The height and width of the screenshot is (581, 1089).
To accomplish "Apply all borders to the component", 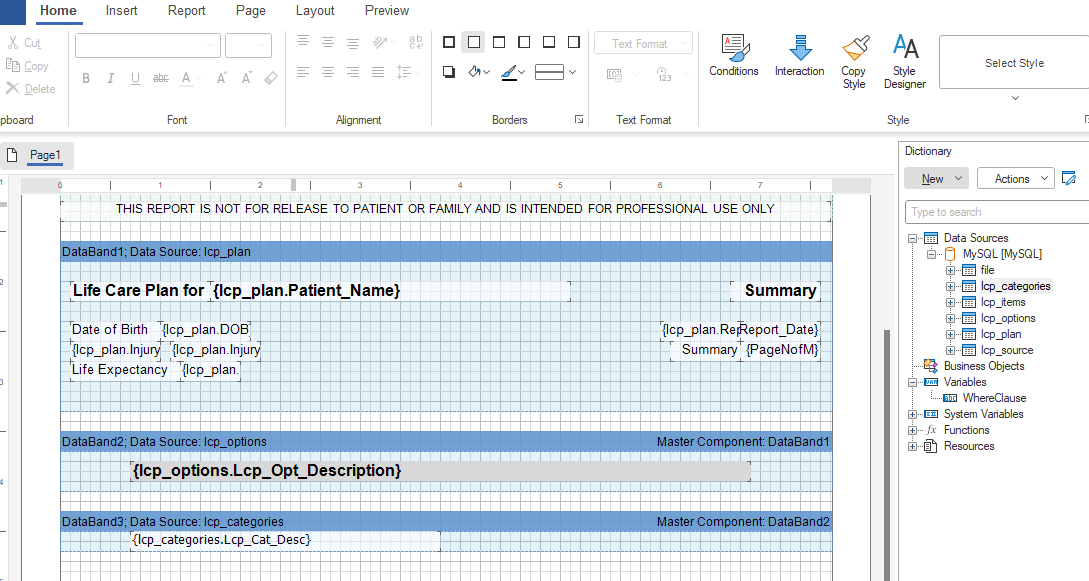I will tap(449, 42).
